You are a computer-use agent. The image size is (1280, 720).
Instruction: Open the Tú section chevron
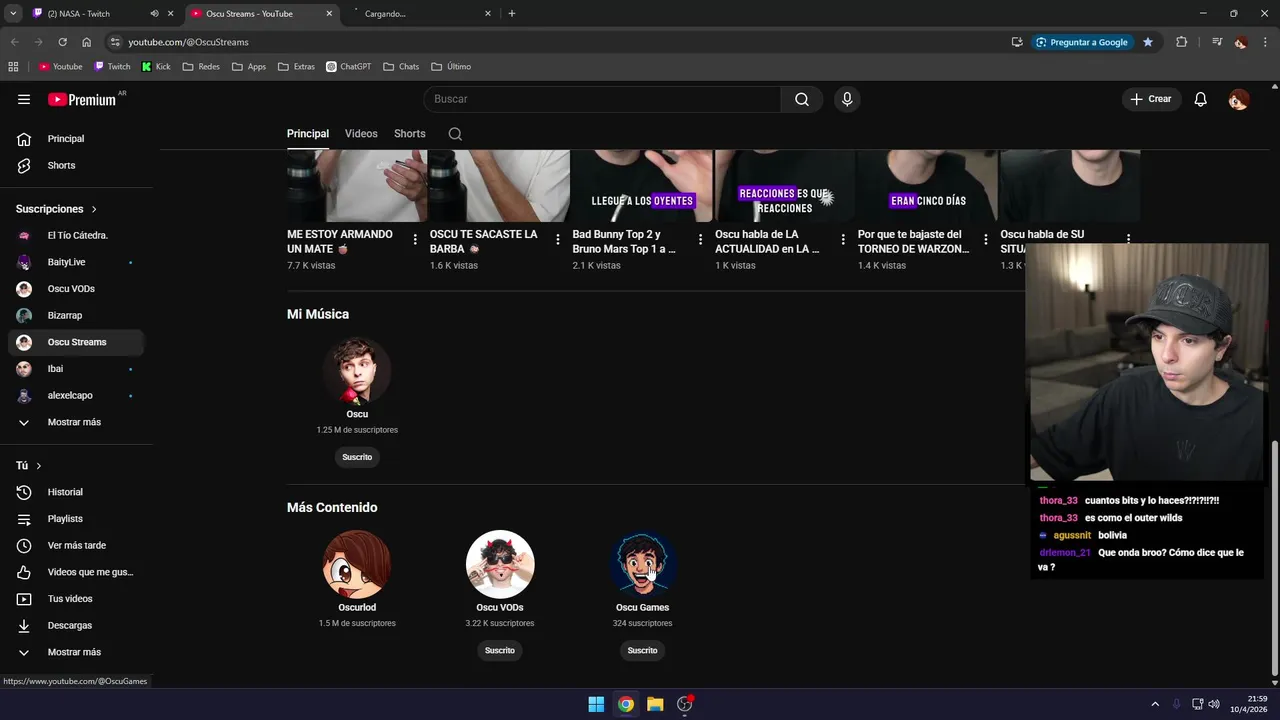pyautogui.click(x=39, y=466)
